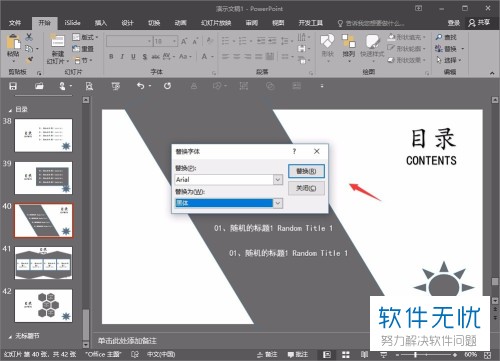Open the Replace With (替换为) font dropdown

click(278, 203)
